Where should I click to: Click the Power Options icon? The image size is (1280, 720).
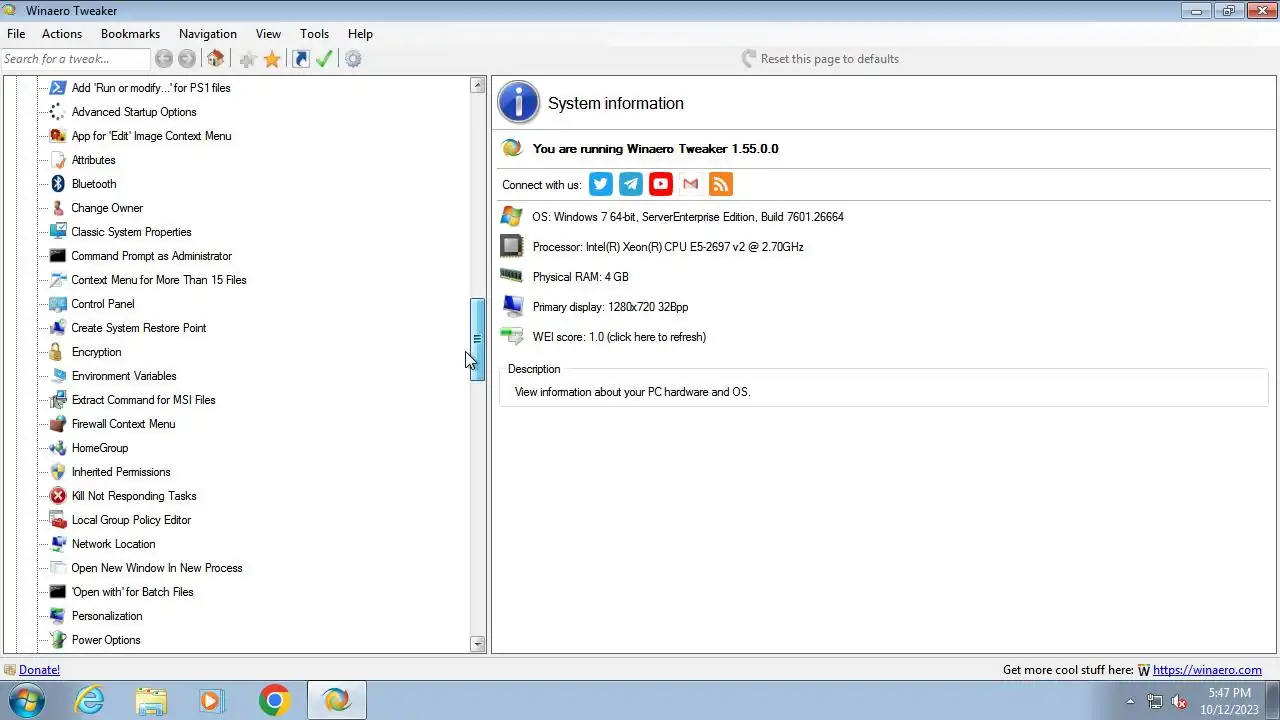(58, 640)
